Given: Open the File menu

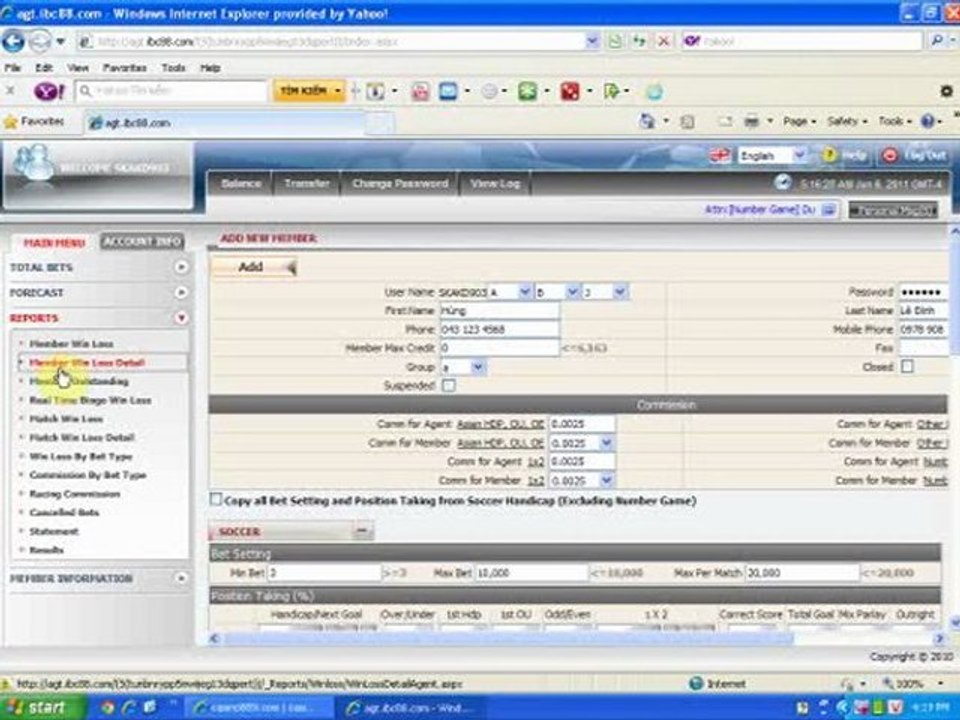Looking at the screenshot, I should pos(12,68).
